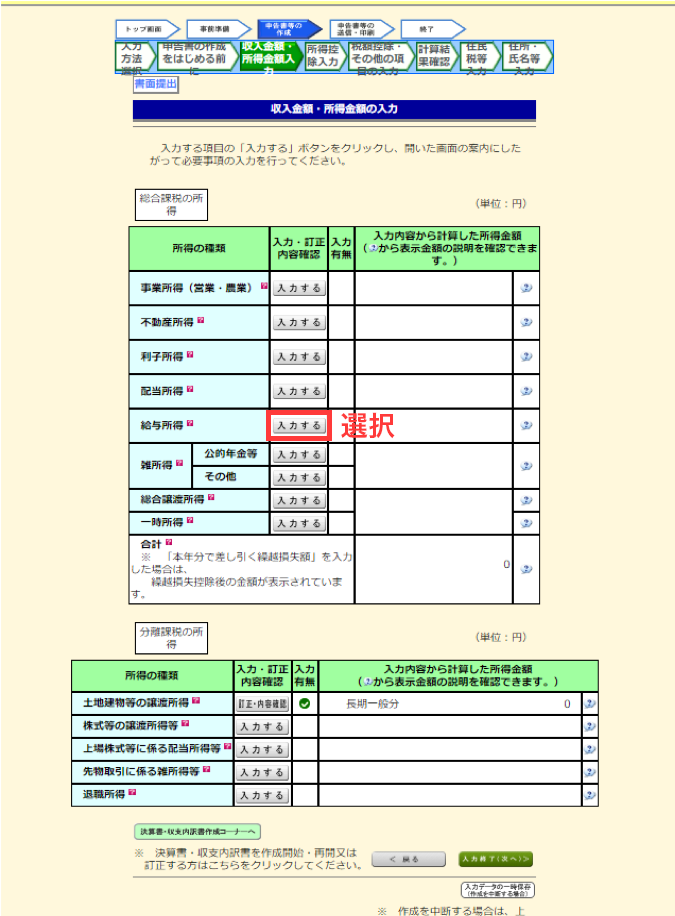Go to トップ画面 step
Screen dimensions: 675x916
point(147,29)
